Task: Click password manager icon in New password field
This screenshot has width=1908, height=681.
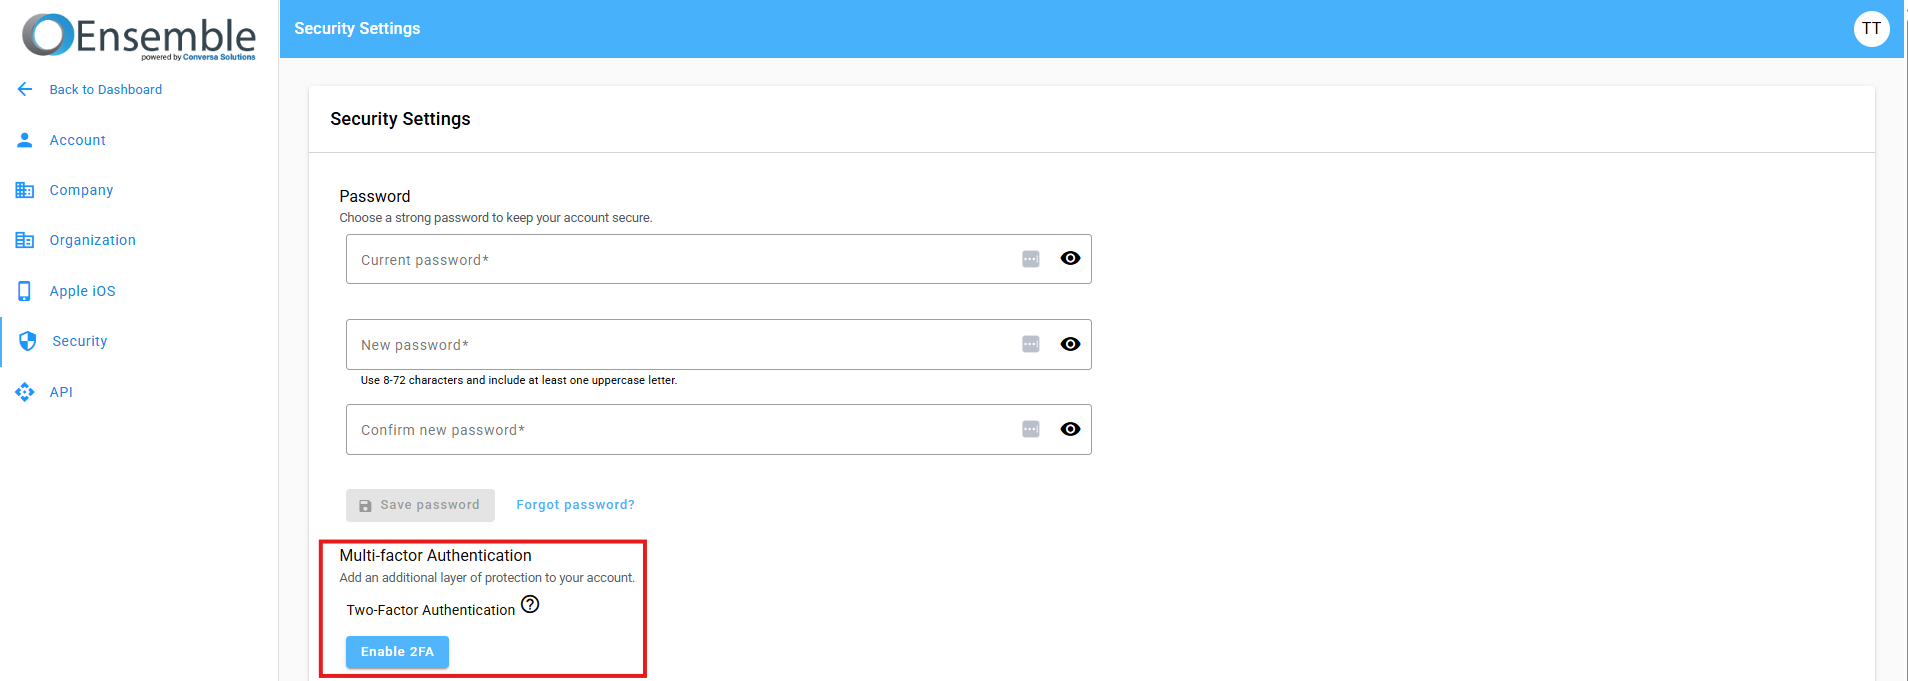Action: coord(1031,344)
